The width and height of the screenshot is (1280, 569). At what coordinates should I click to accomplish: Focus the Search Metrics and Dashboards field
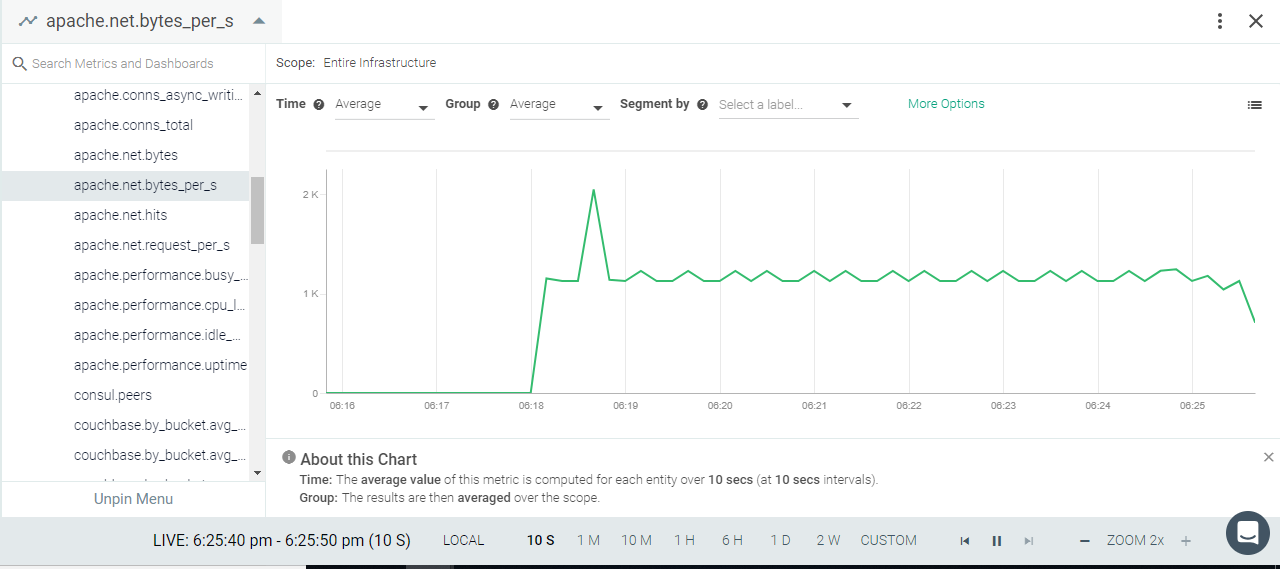coord(134,64)
